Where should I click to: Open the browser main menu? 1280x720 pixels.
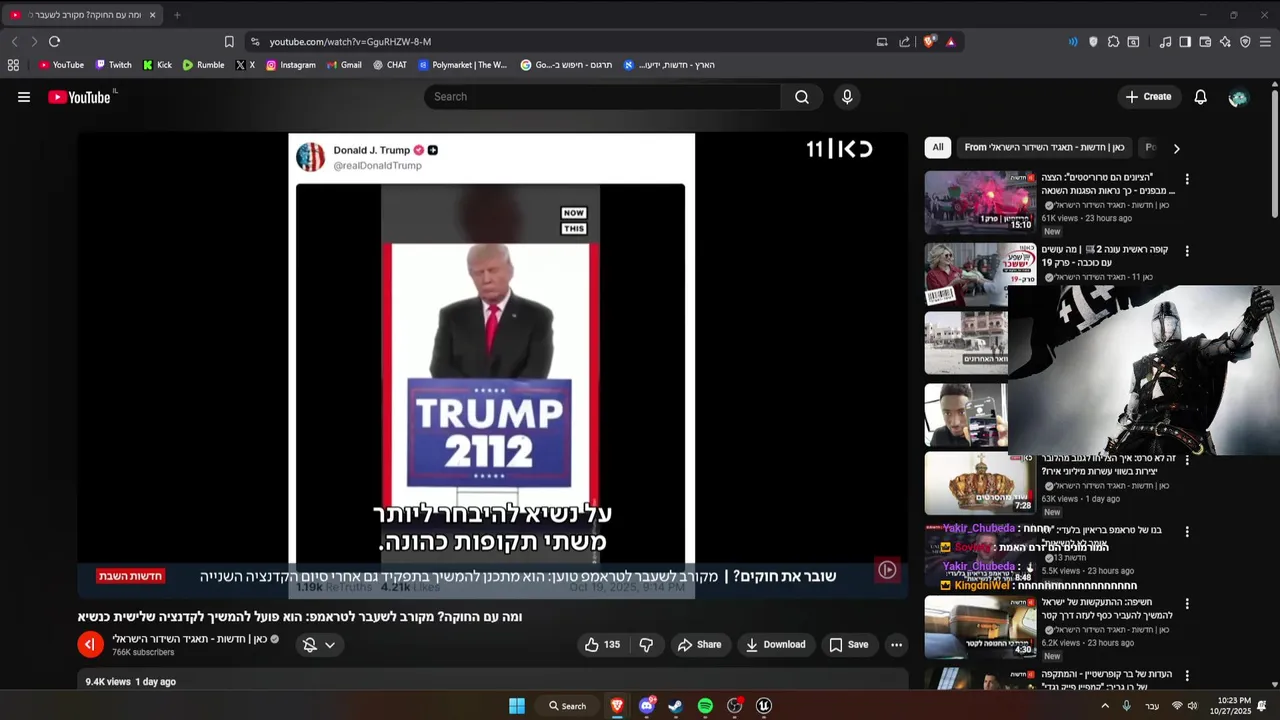tap(1265, 42)
